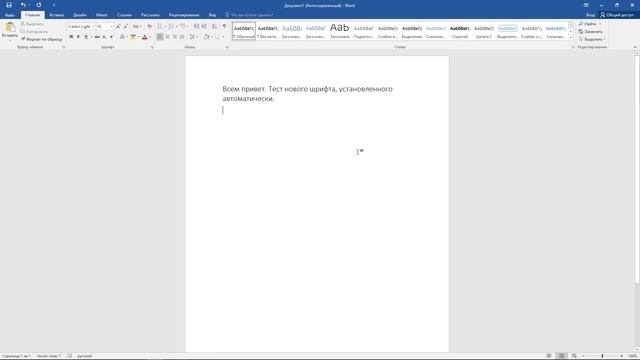Viewport: 640px width, 360px height.
Task: Switch to Дизайн ribbon tab
Action: [x=80, y=15]
